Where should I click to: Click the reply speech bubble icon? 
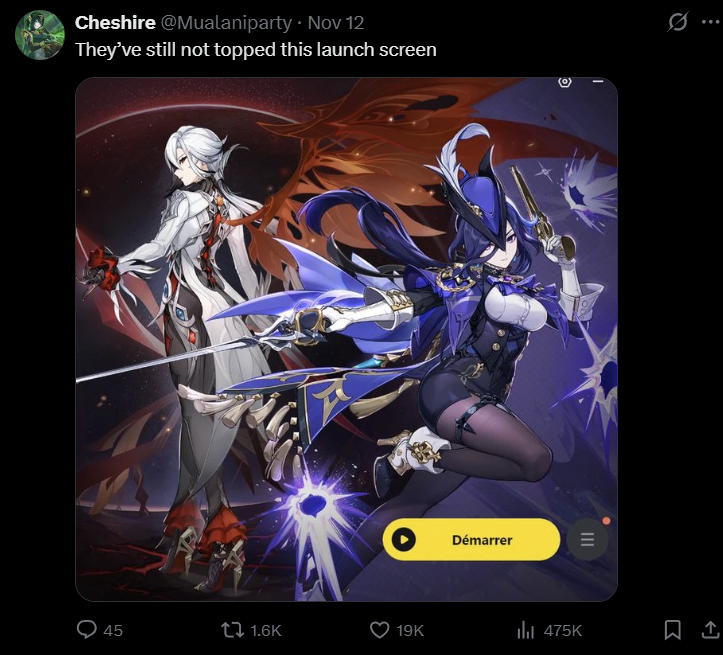(87, 630)
